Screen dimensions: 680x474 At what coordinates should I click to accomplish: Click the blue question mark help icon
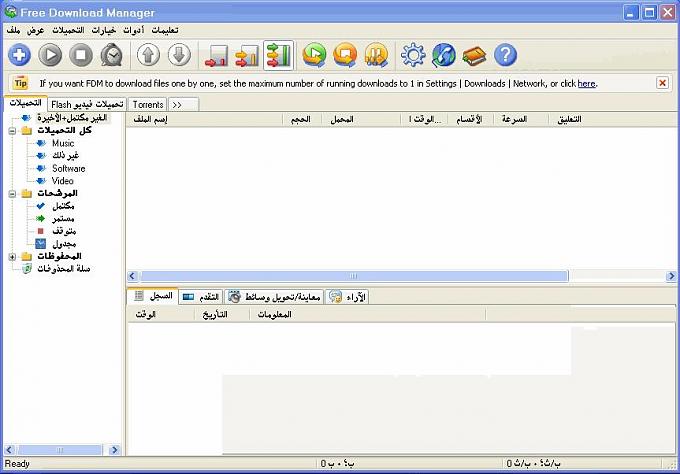coord(505,55)
